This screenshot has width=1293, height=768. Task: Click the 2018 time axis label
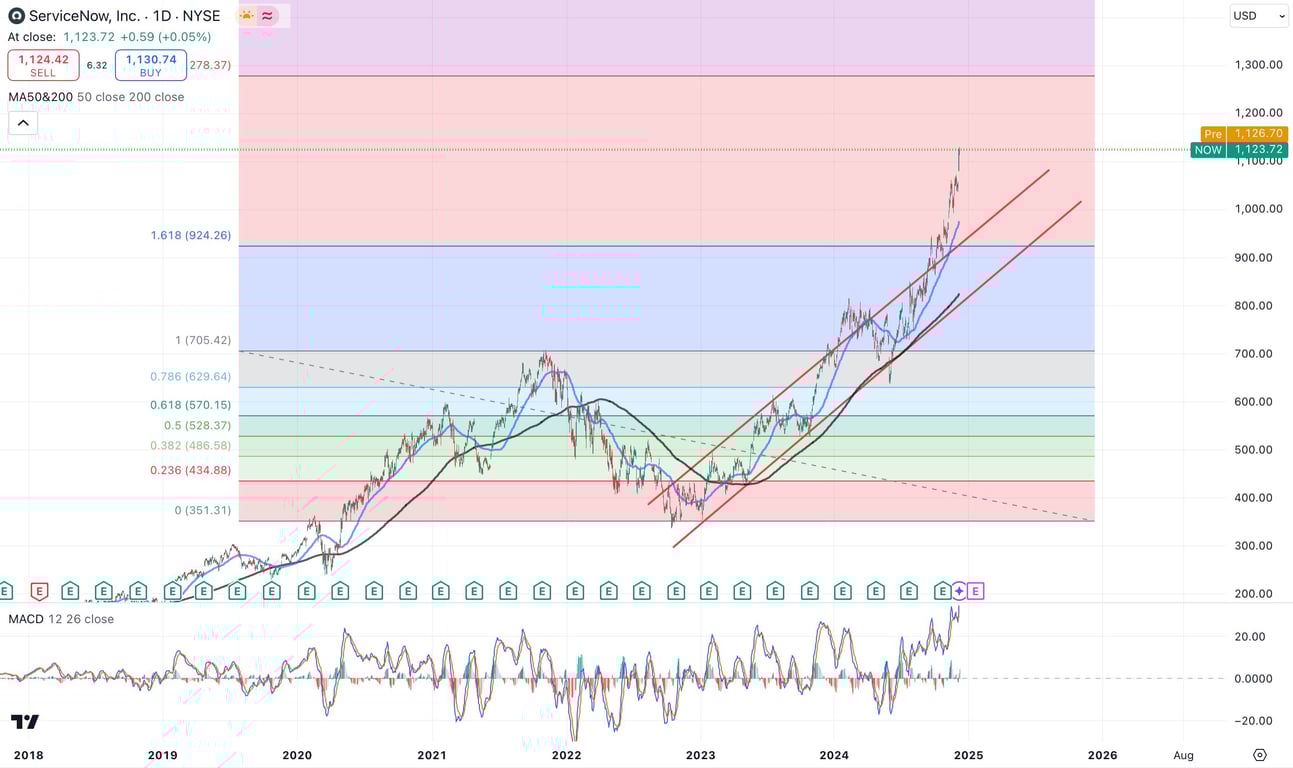(x=29, y=755)
